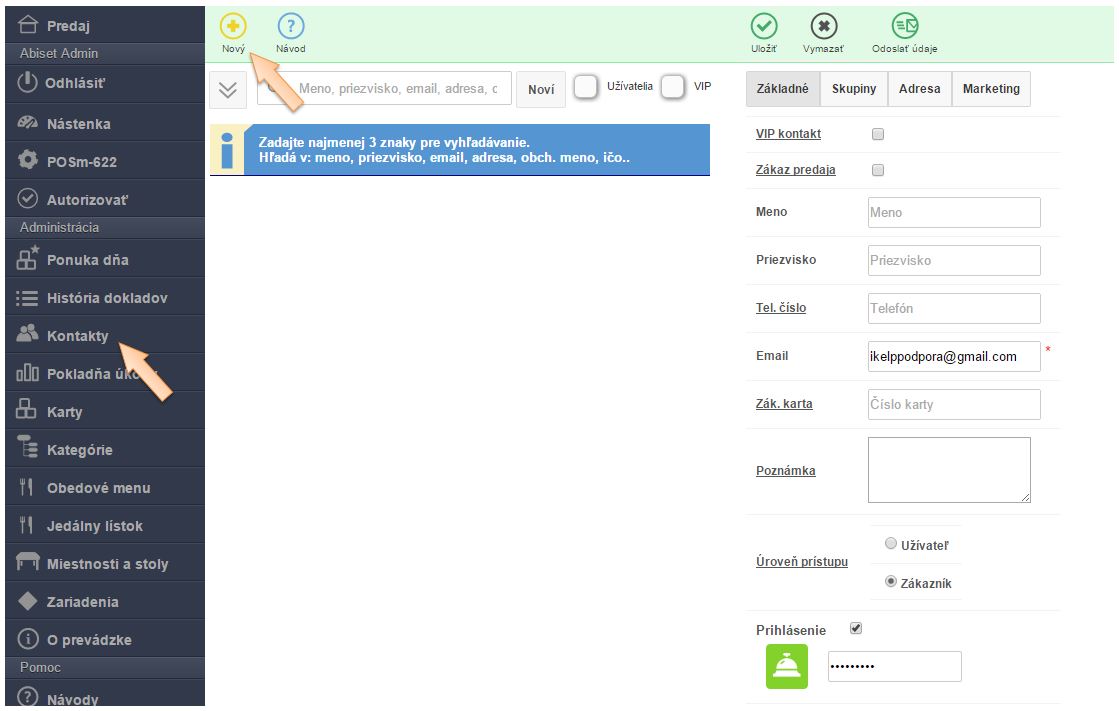Click the yellow plus Nový icon

point(233,27)
